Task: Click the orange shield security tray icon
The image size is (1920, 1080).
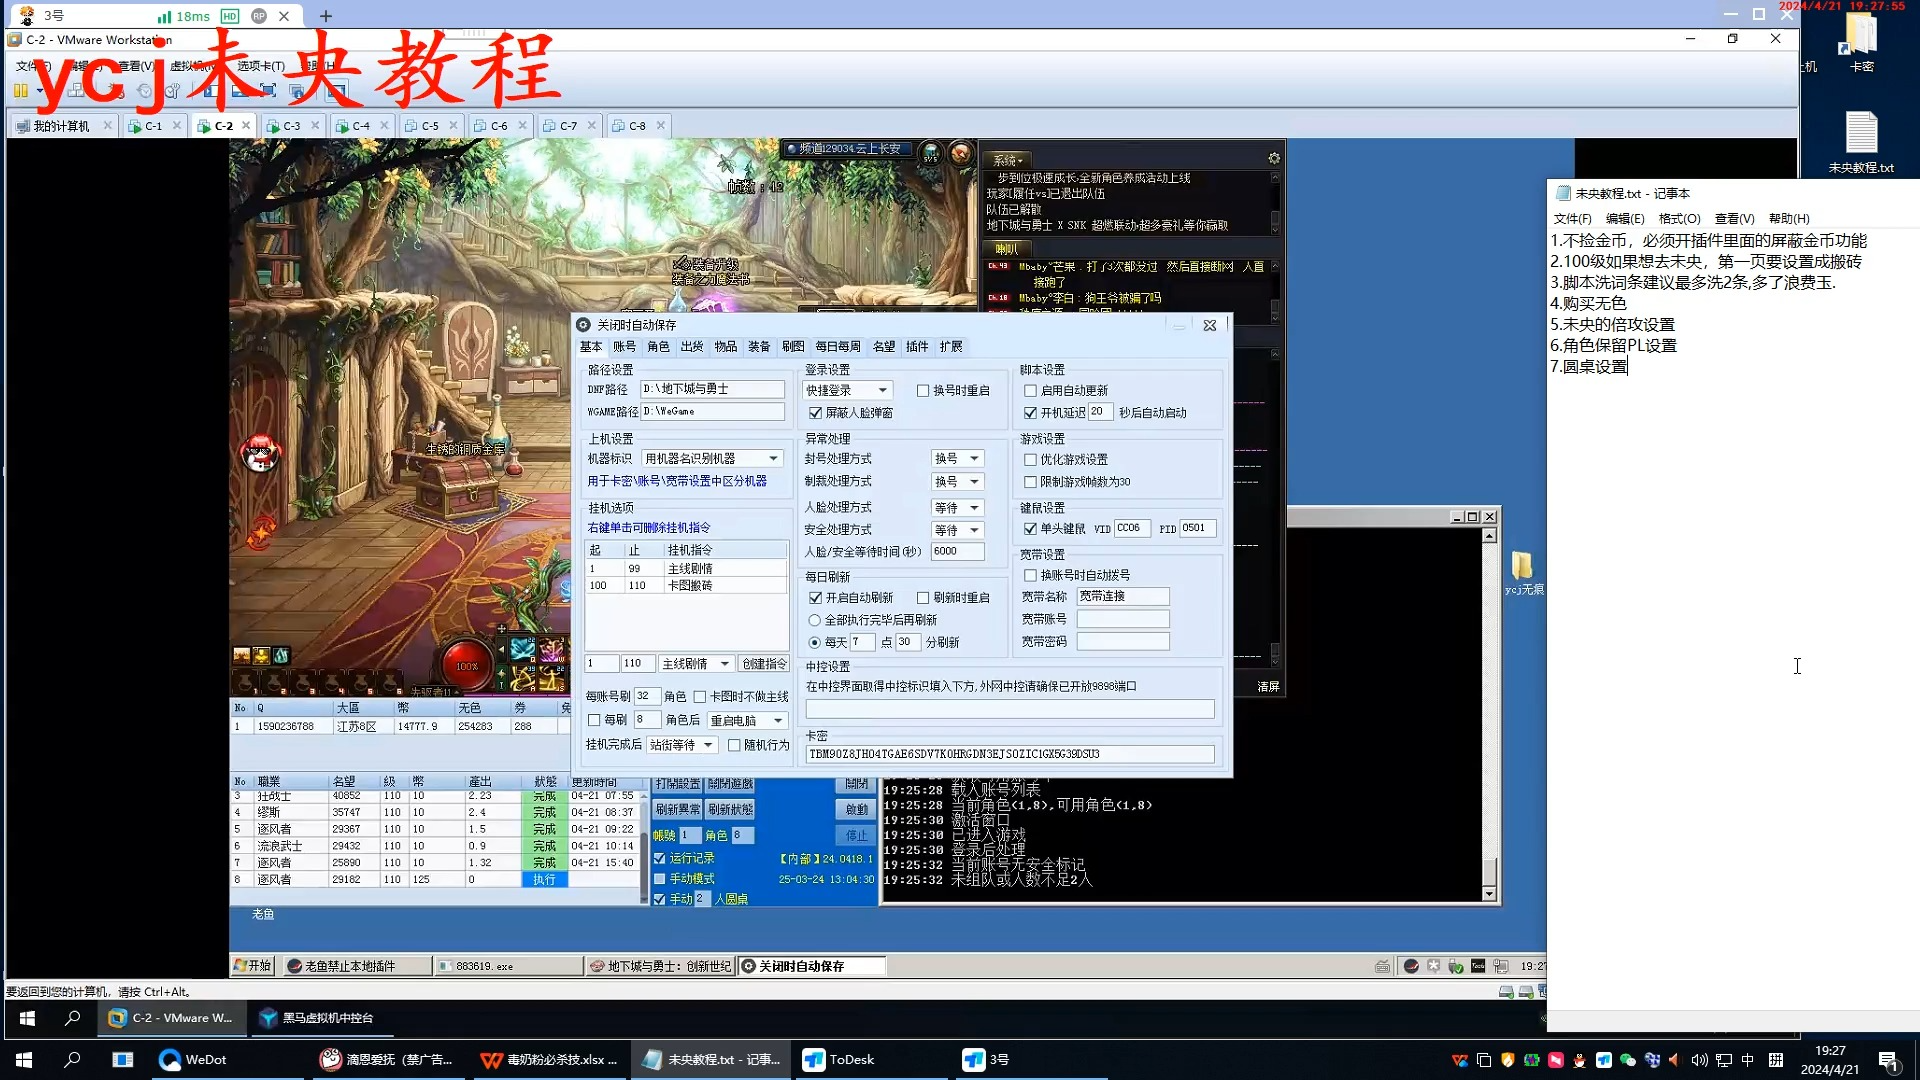Action: click(x=1508, y=1060)
